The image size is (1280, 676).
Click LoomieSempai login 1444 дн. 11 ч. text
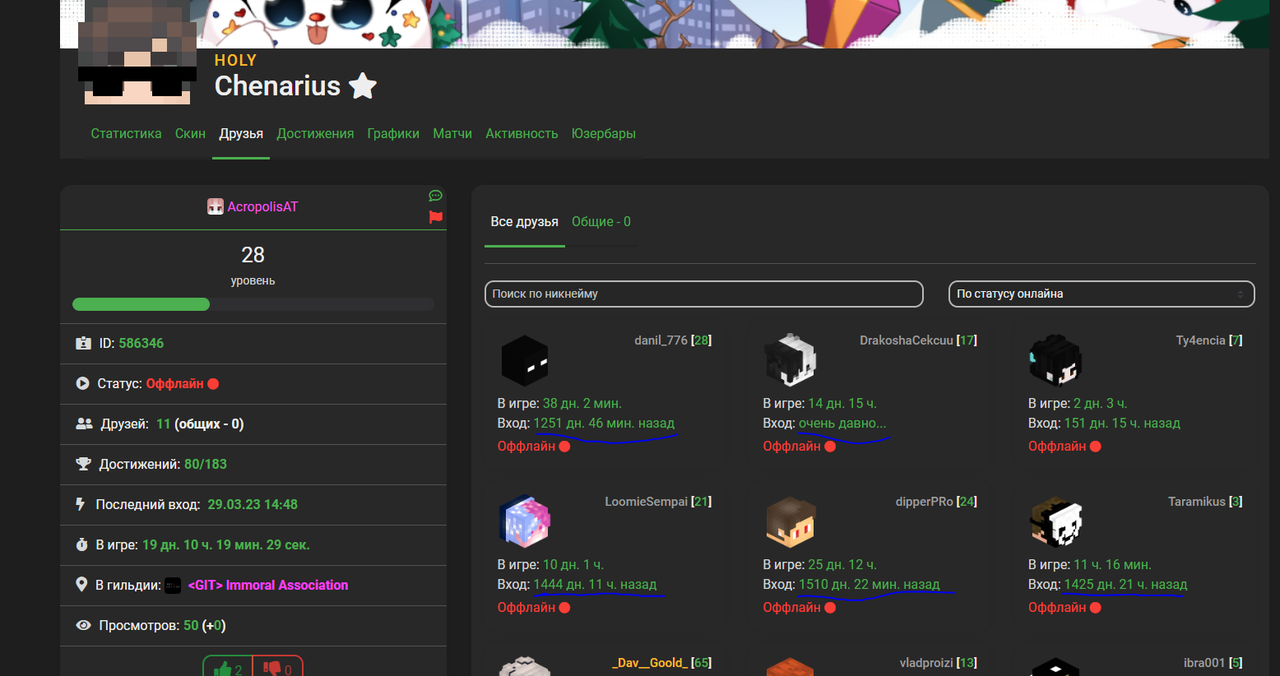[x=595, y=584]
